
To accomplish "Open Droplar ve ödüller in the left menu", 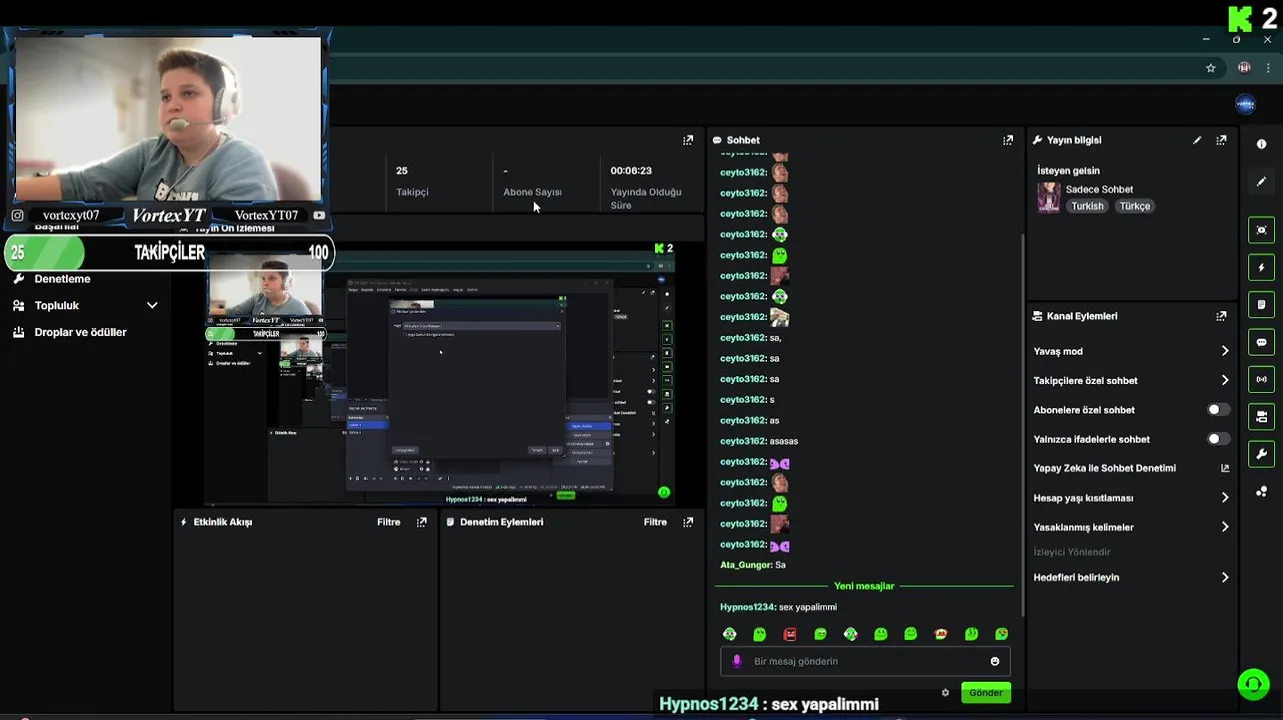I will coord(80,332).
